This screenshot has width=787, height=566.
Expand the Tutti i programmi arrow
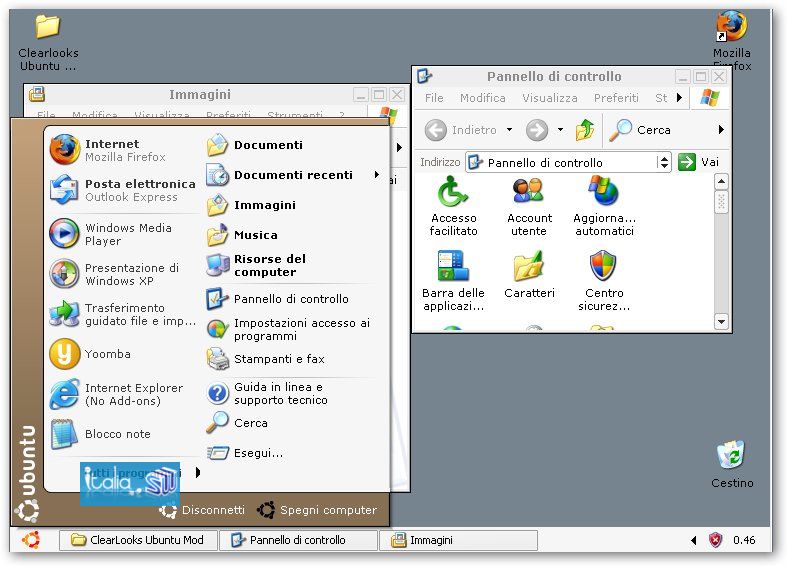198,472
